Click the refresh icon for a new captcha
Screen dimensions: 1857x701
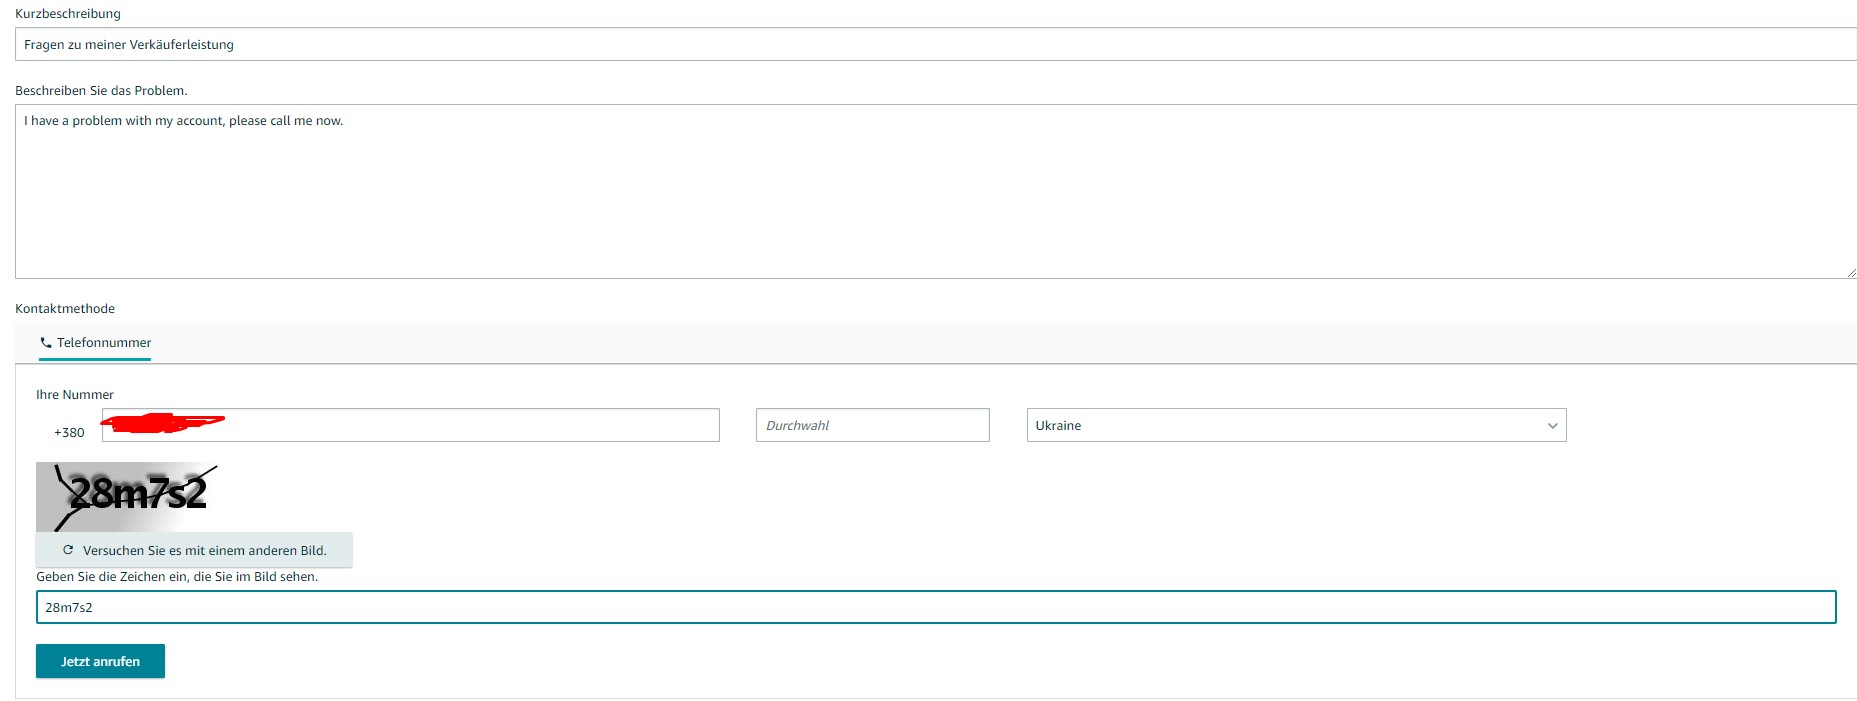(68, 550)
